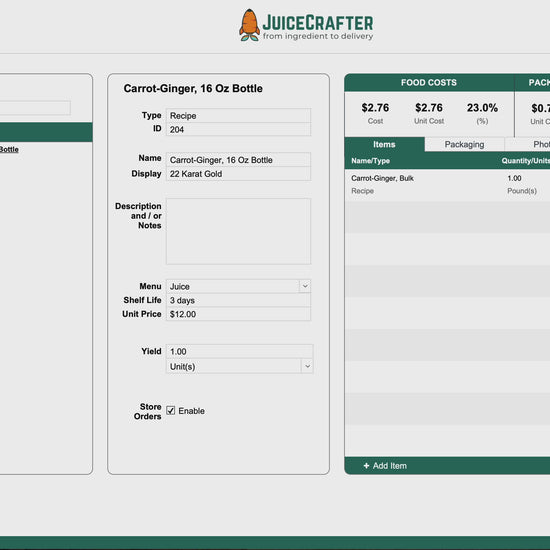The image size is (550, 550).
Task: Click the ID field showing 204
Action: [239, 129]
